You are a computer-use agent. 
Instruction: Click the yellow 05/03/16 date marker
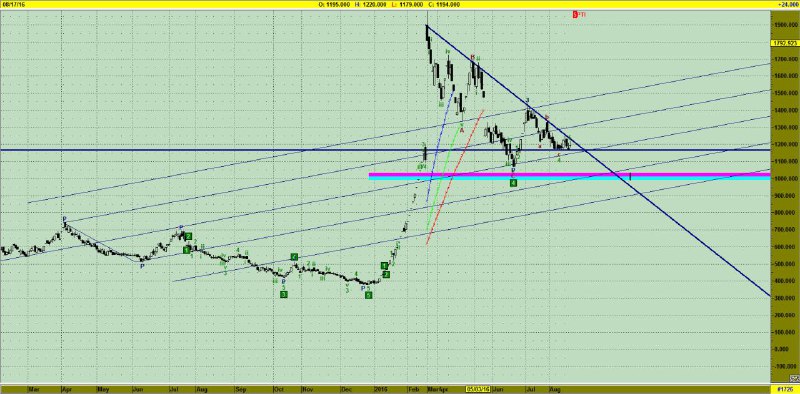tap(478, 389)
